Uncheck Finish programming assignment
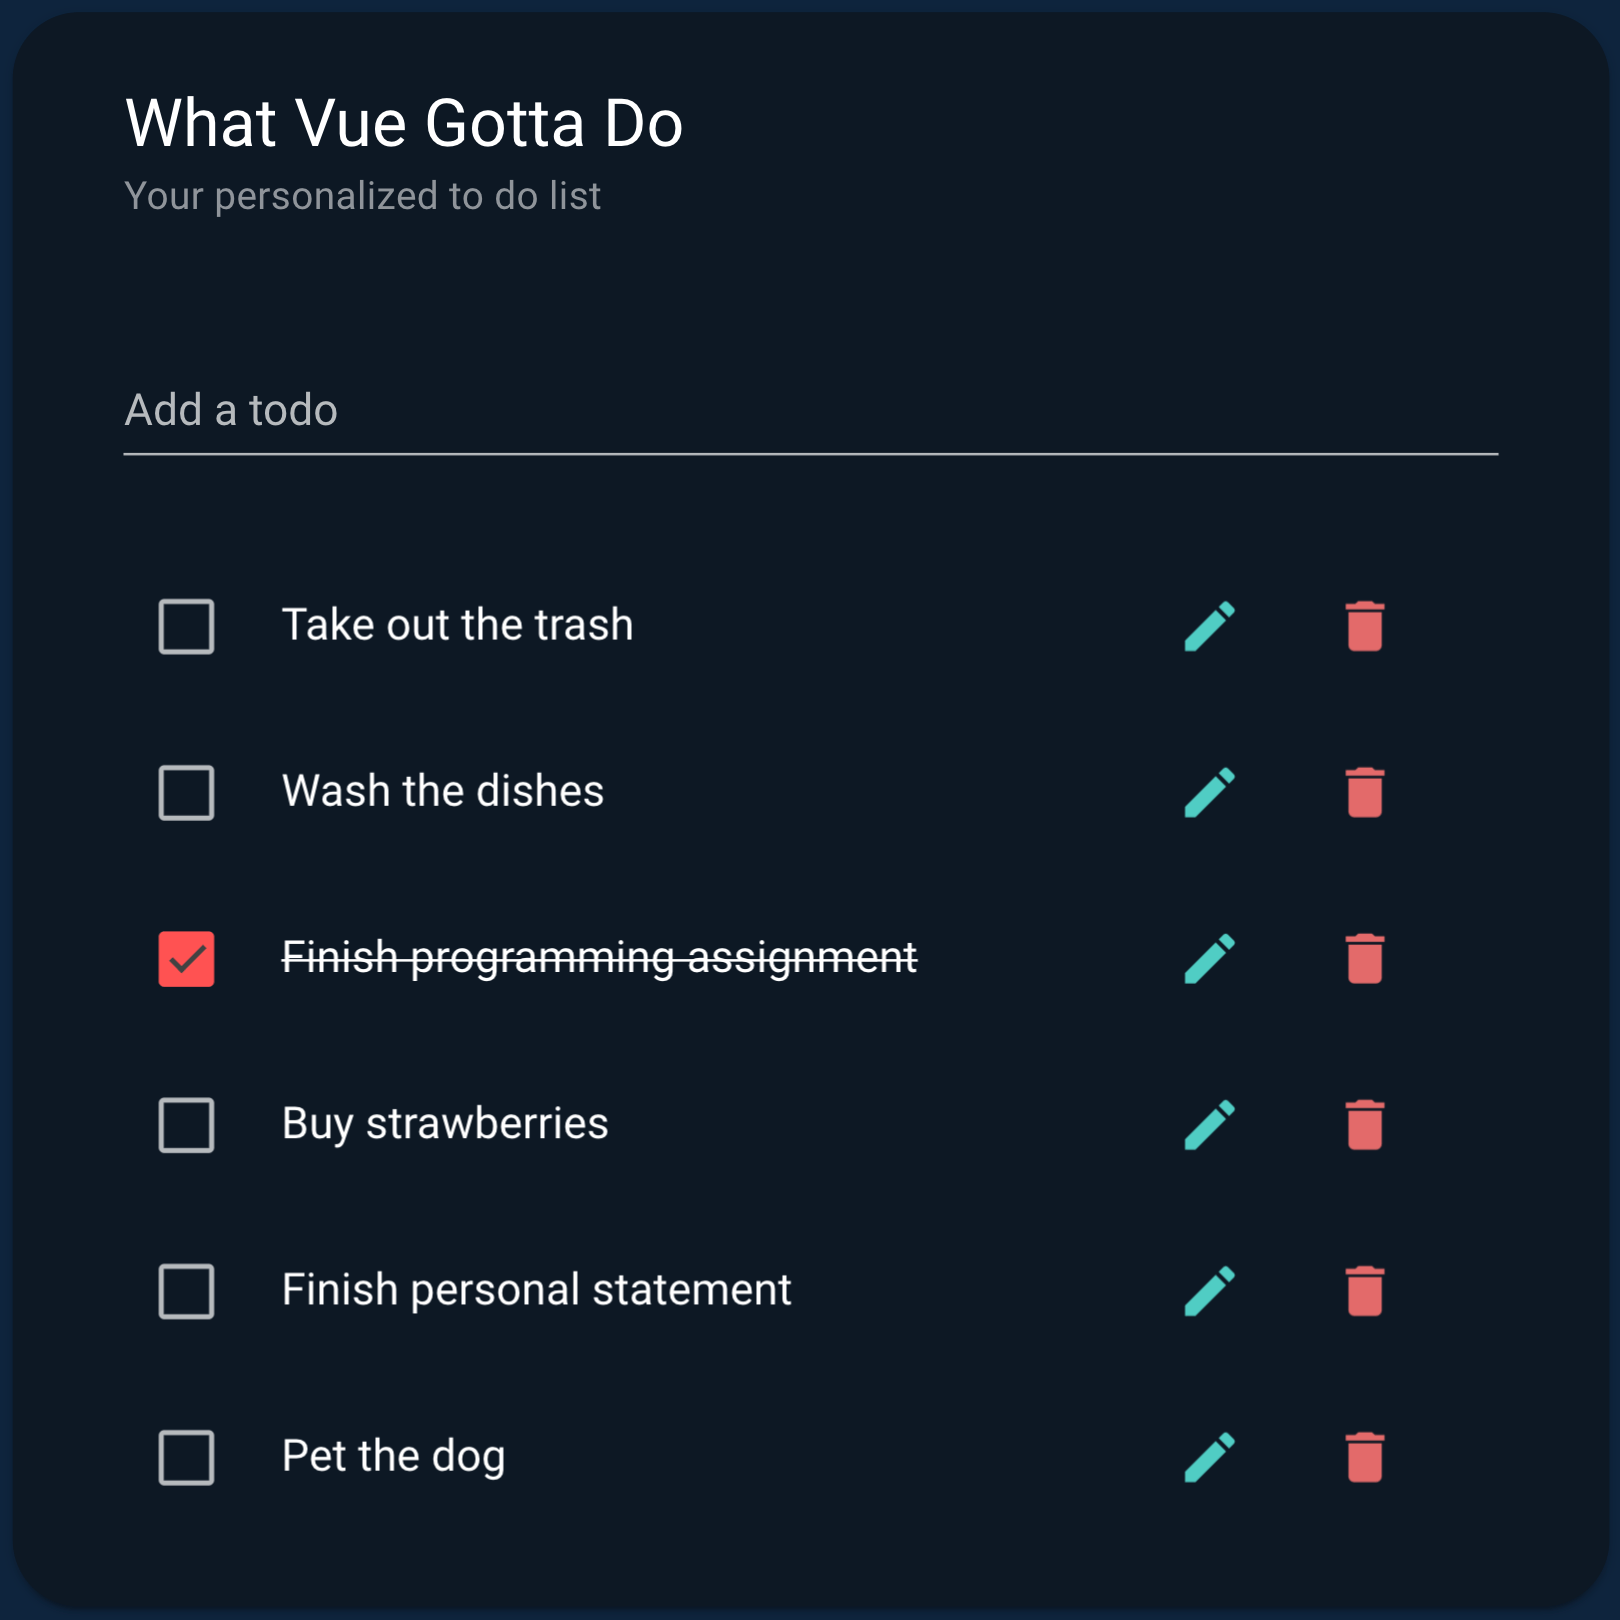This screenshot has width=1620, height=1620. (186, 958)
